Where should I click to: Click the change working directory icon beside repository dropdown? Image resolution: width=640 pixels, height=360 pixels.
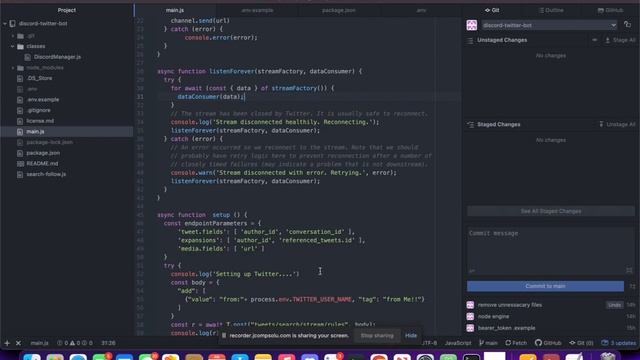tap(627, 25)
